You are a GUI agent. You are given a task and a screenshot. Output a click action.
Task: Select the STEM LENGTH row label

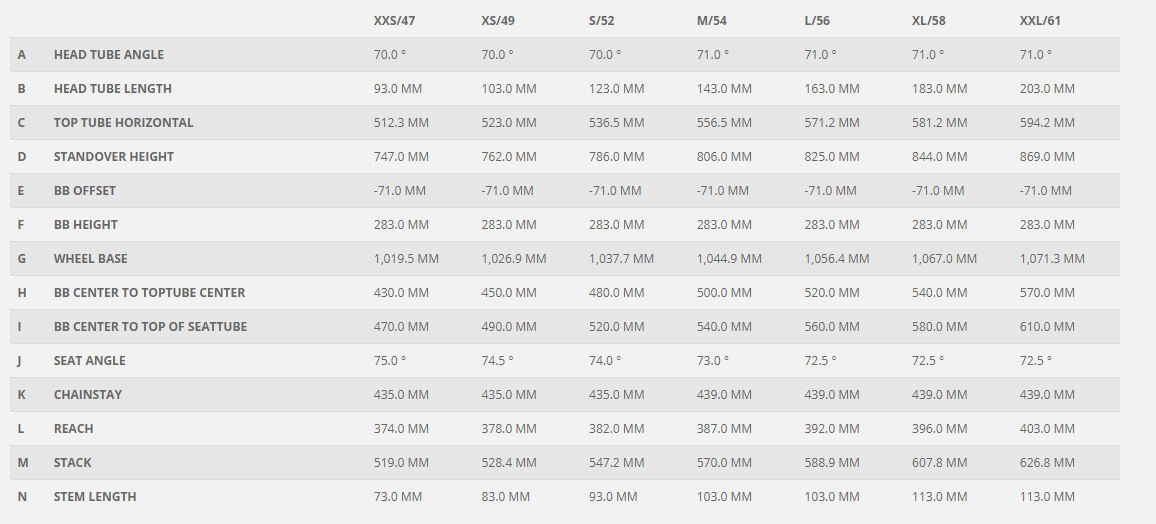click(95, 497)
